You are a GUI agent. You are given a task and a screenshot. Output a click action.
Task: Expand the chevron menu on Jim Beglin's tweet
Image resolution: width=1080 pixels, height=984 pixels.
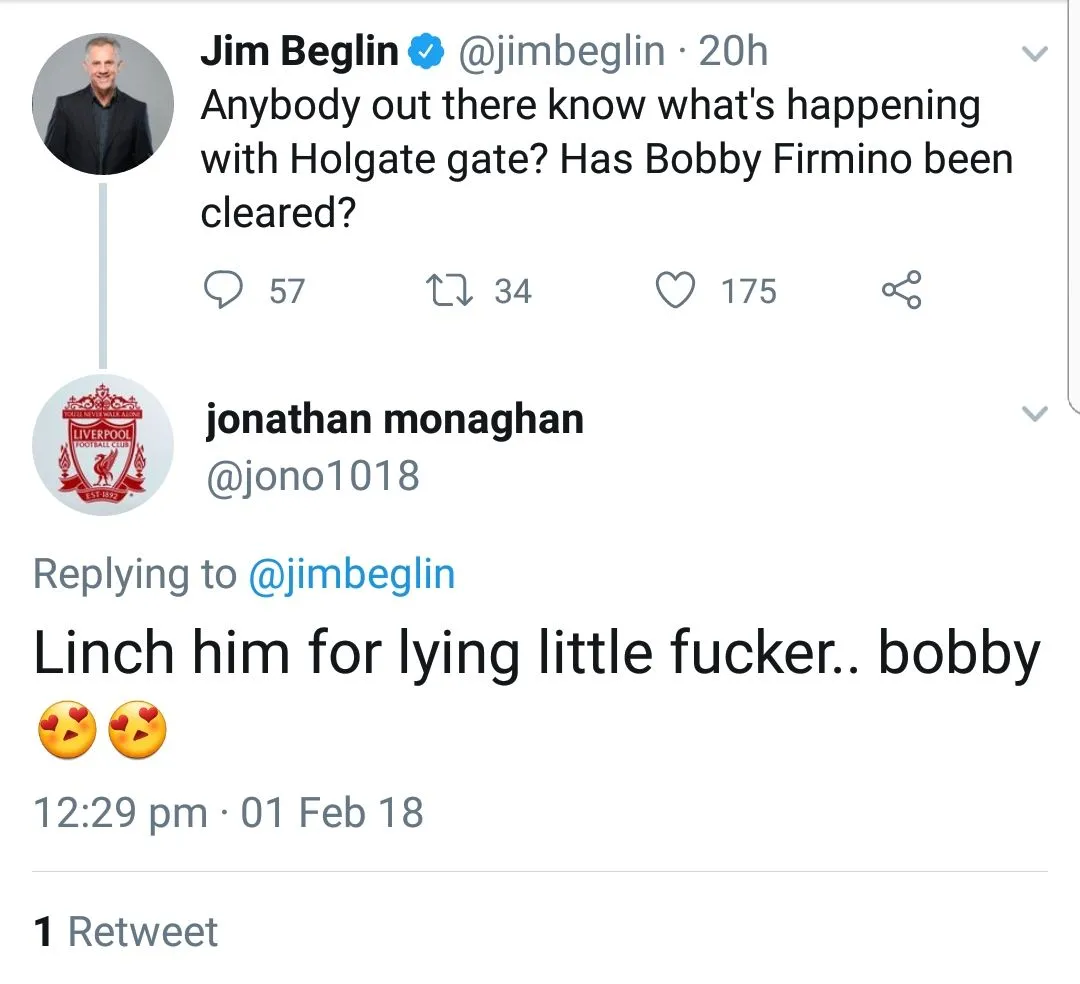1035,54
